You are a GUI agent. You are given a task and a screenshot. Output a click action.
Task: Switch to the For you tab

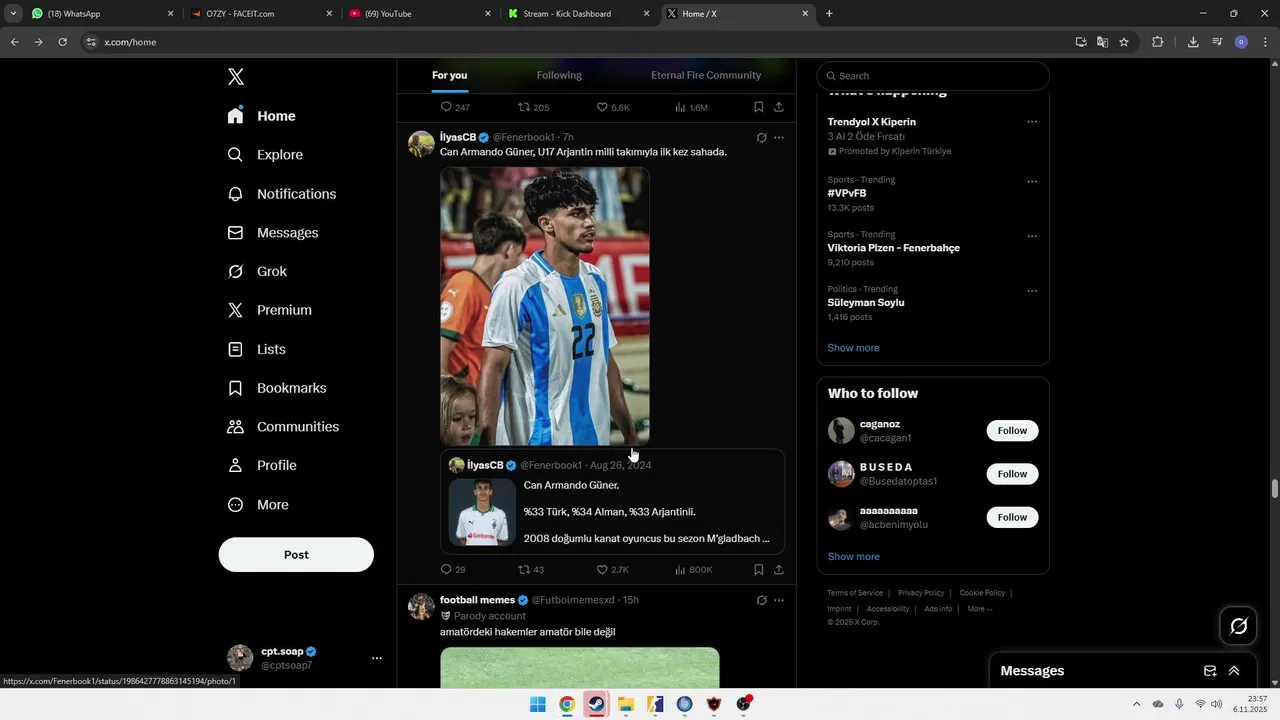pyautogui.click(x=449, y=75)
